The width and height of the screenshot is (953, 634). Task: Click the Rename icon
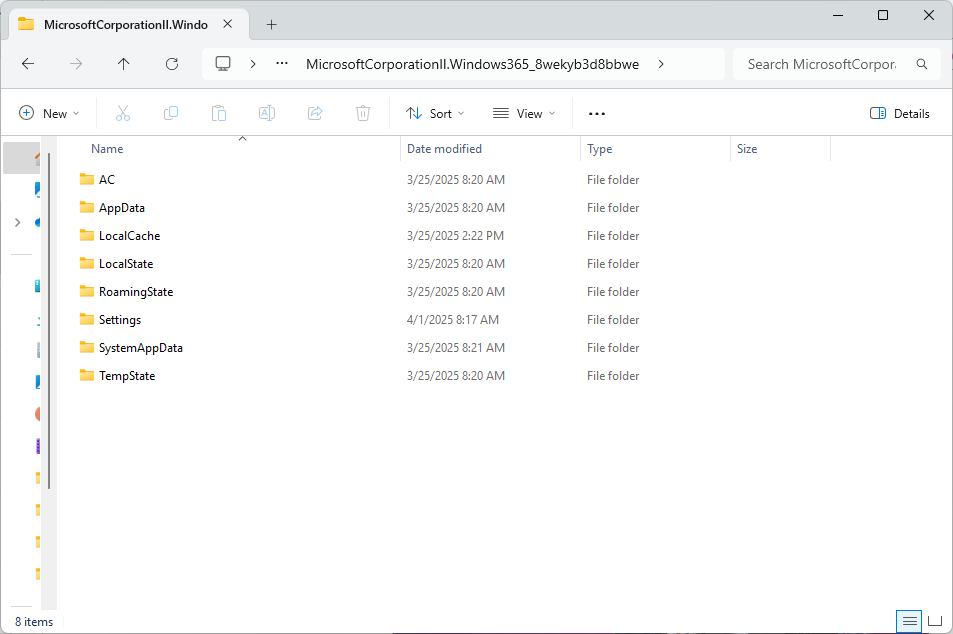[267, 113]
